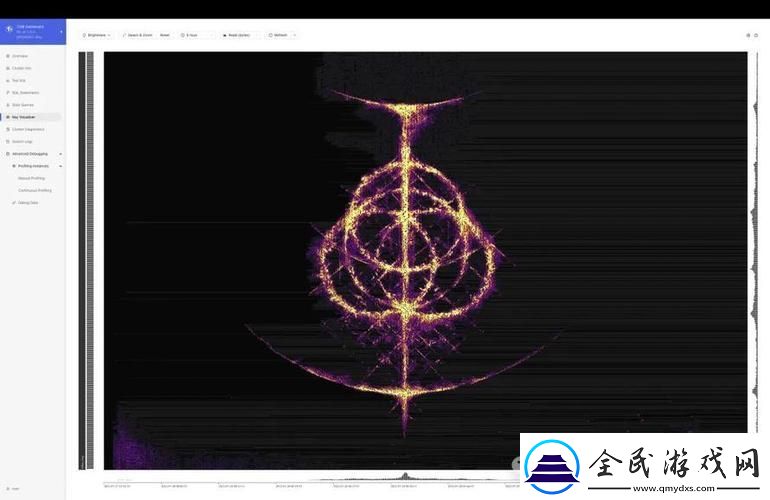
Task: Toggle the Select & Zoom mode
Action: click(137, 35)
